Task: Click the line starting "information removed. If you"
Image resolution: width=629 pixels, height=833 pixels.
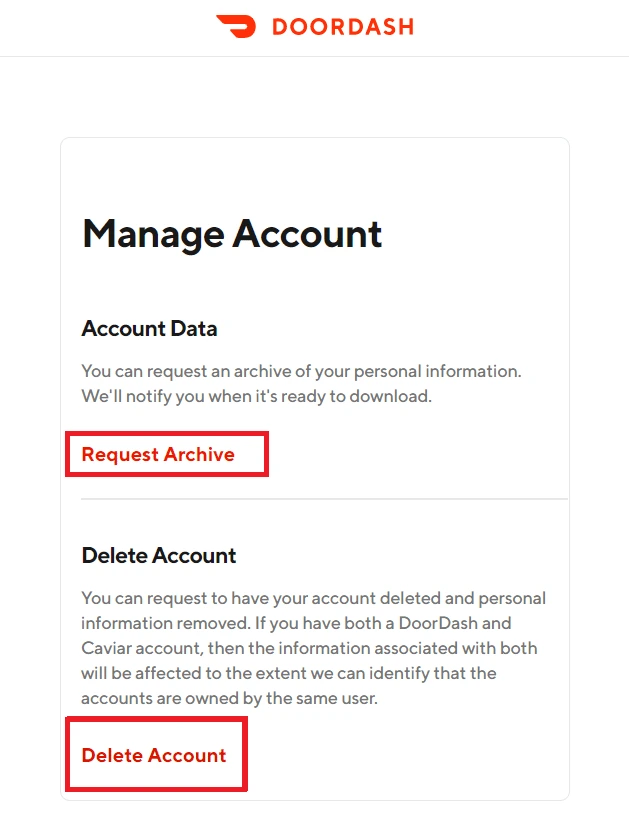Action: 296,623
